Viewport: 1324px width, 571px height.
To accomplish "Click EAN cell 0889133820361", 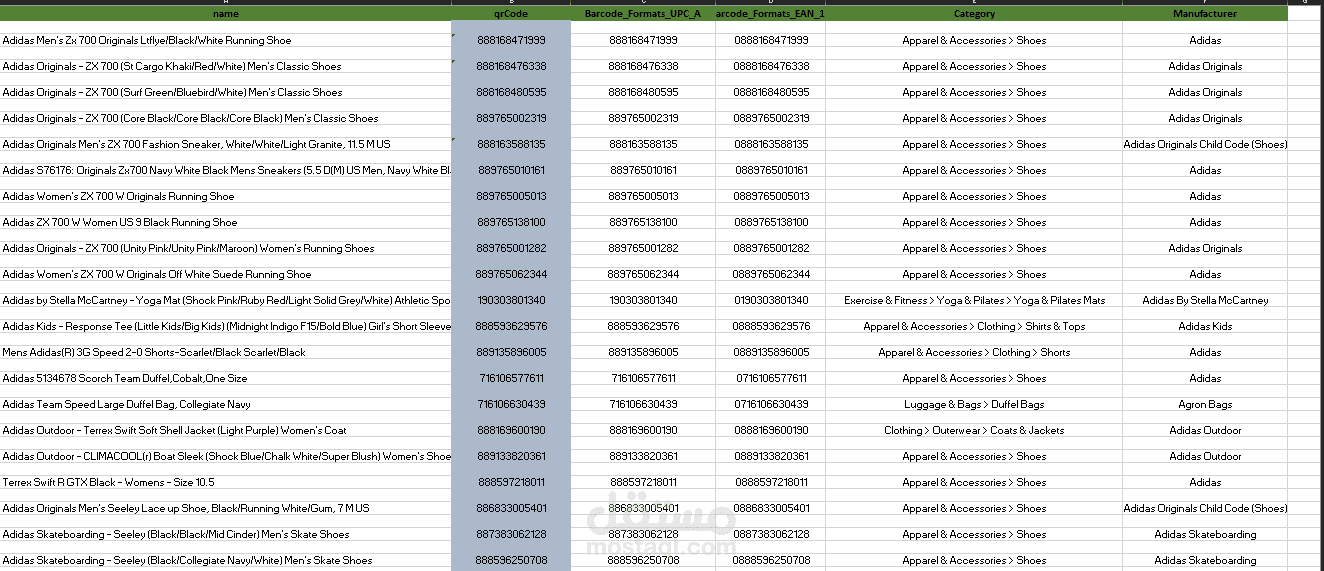I will [771, 456].
